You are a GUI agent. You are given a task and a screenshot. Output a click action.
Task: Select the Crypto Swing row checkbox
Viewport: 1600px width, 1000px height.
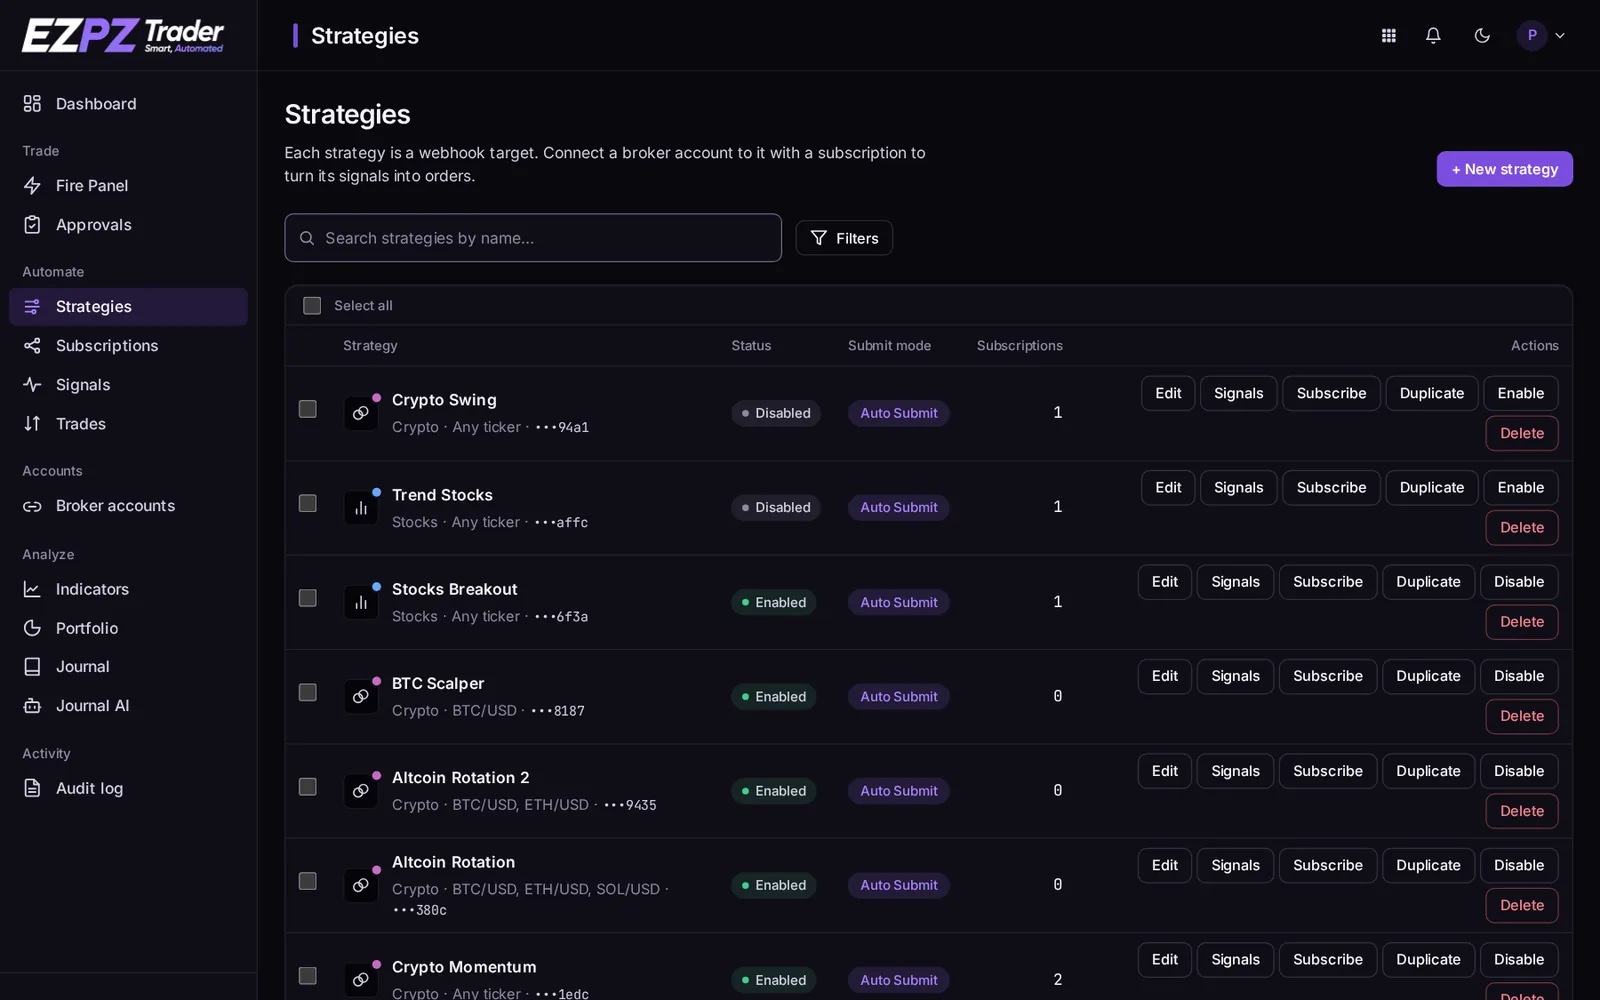pos(308,409)
